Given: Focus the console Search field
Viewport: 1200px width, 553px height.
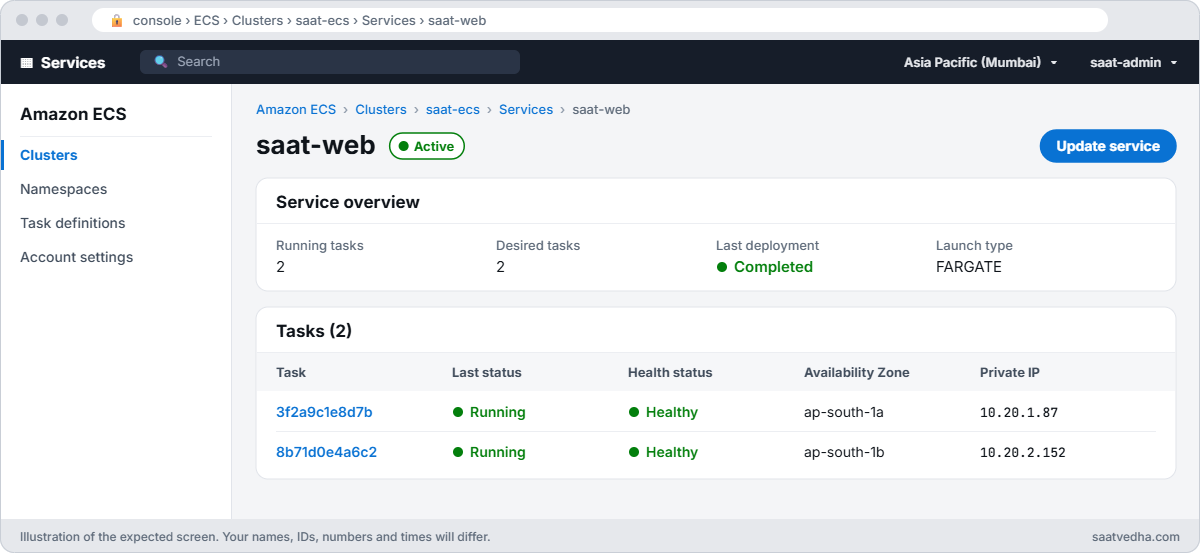Looking at the screenshot, I should coord(330,62).
